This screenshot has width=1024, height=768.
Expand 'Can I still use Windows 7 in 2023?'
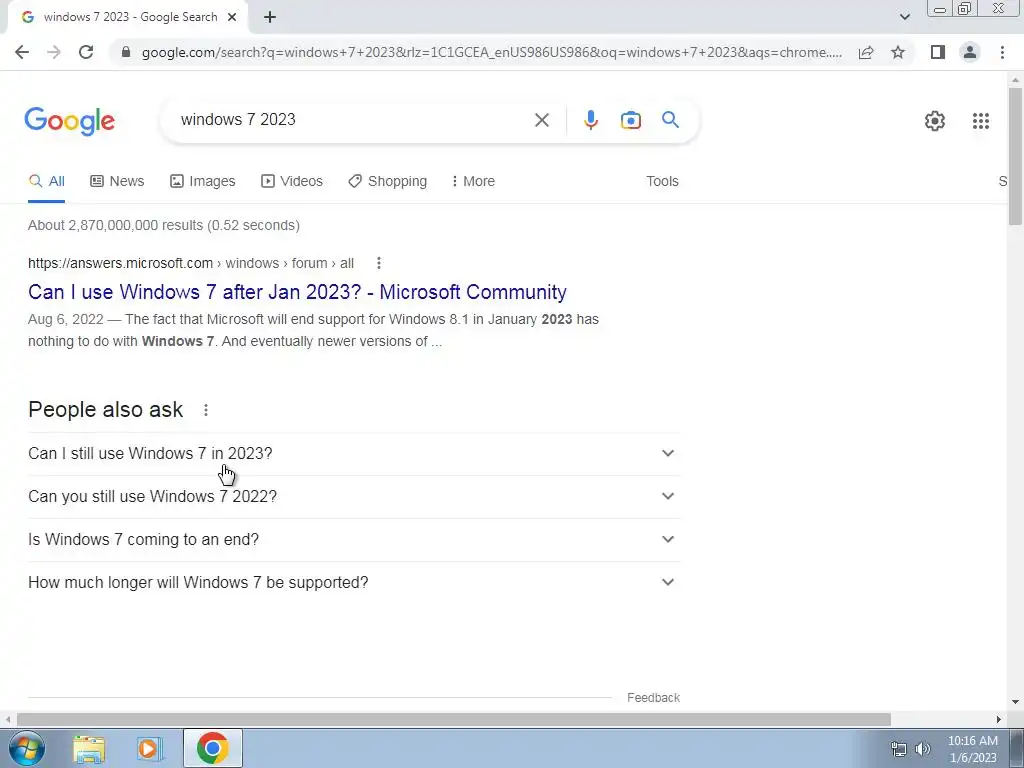click(x=354, y=454)
